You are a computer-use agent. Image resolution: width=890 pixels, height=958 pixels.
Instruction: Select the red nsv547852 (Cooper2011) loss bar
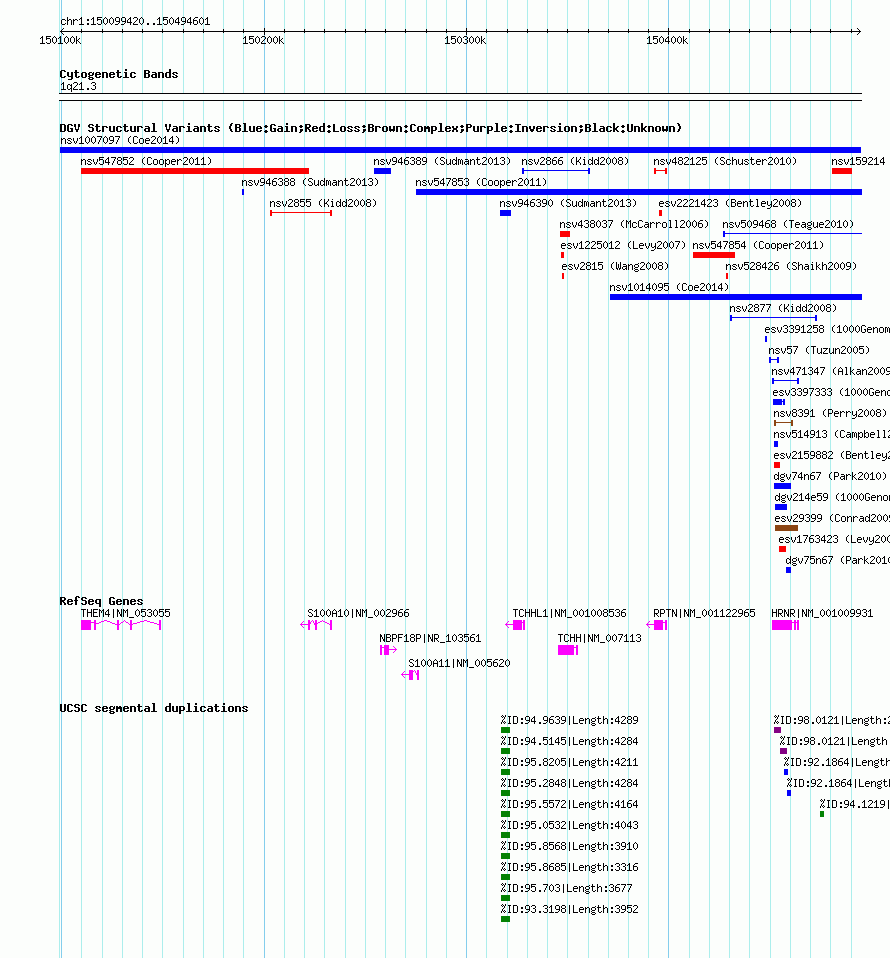tap(195, 171)
